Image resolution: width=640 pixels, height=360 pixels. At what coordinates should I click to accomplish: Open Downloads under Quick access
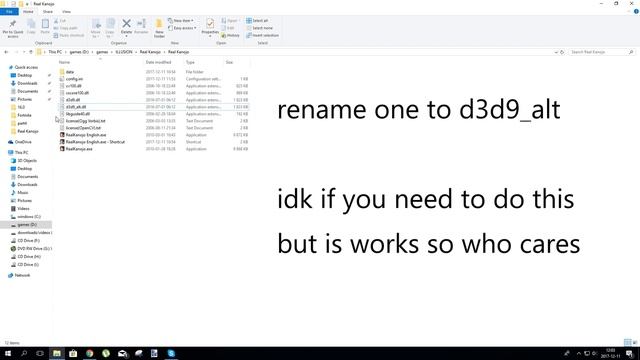(27, 83)
